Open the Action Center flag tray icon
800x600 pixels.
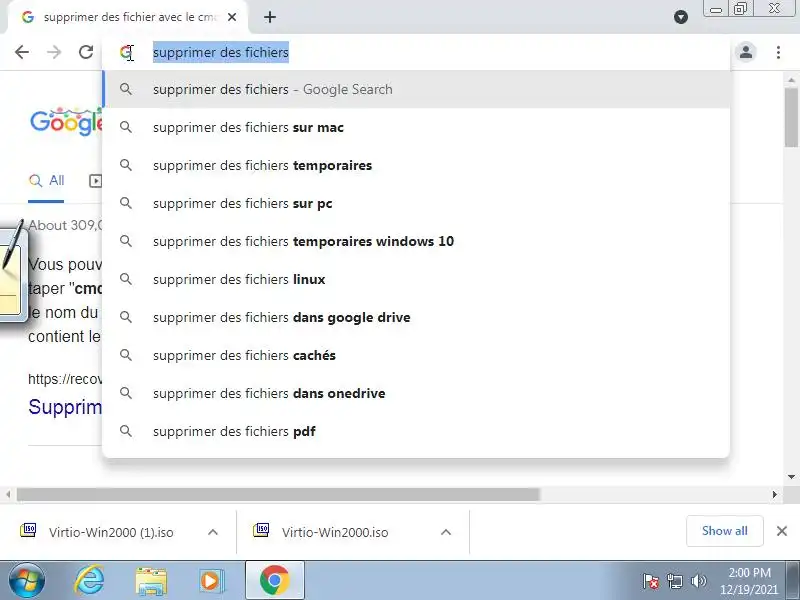pyautogui.click(x=651, y=581)
